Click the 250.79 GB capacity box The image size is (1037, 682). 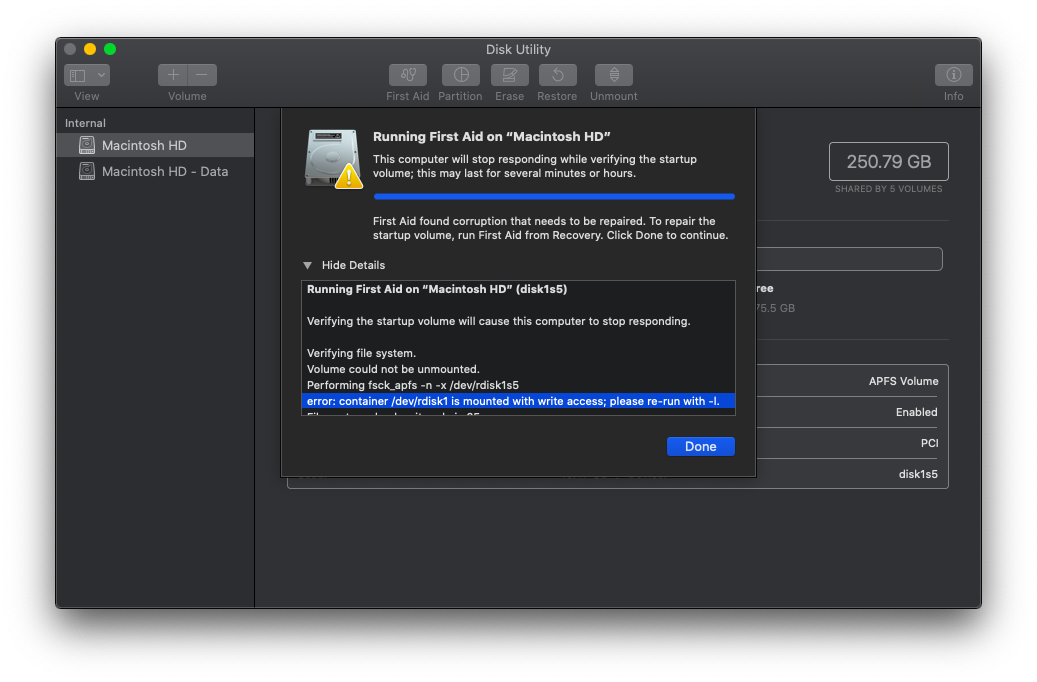click(888, 161)
